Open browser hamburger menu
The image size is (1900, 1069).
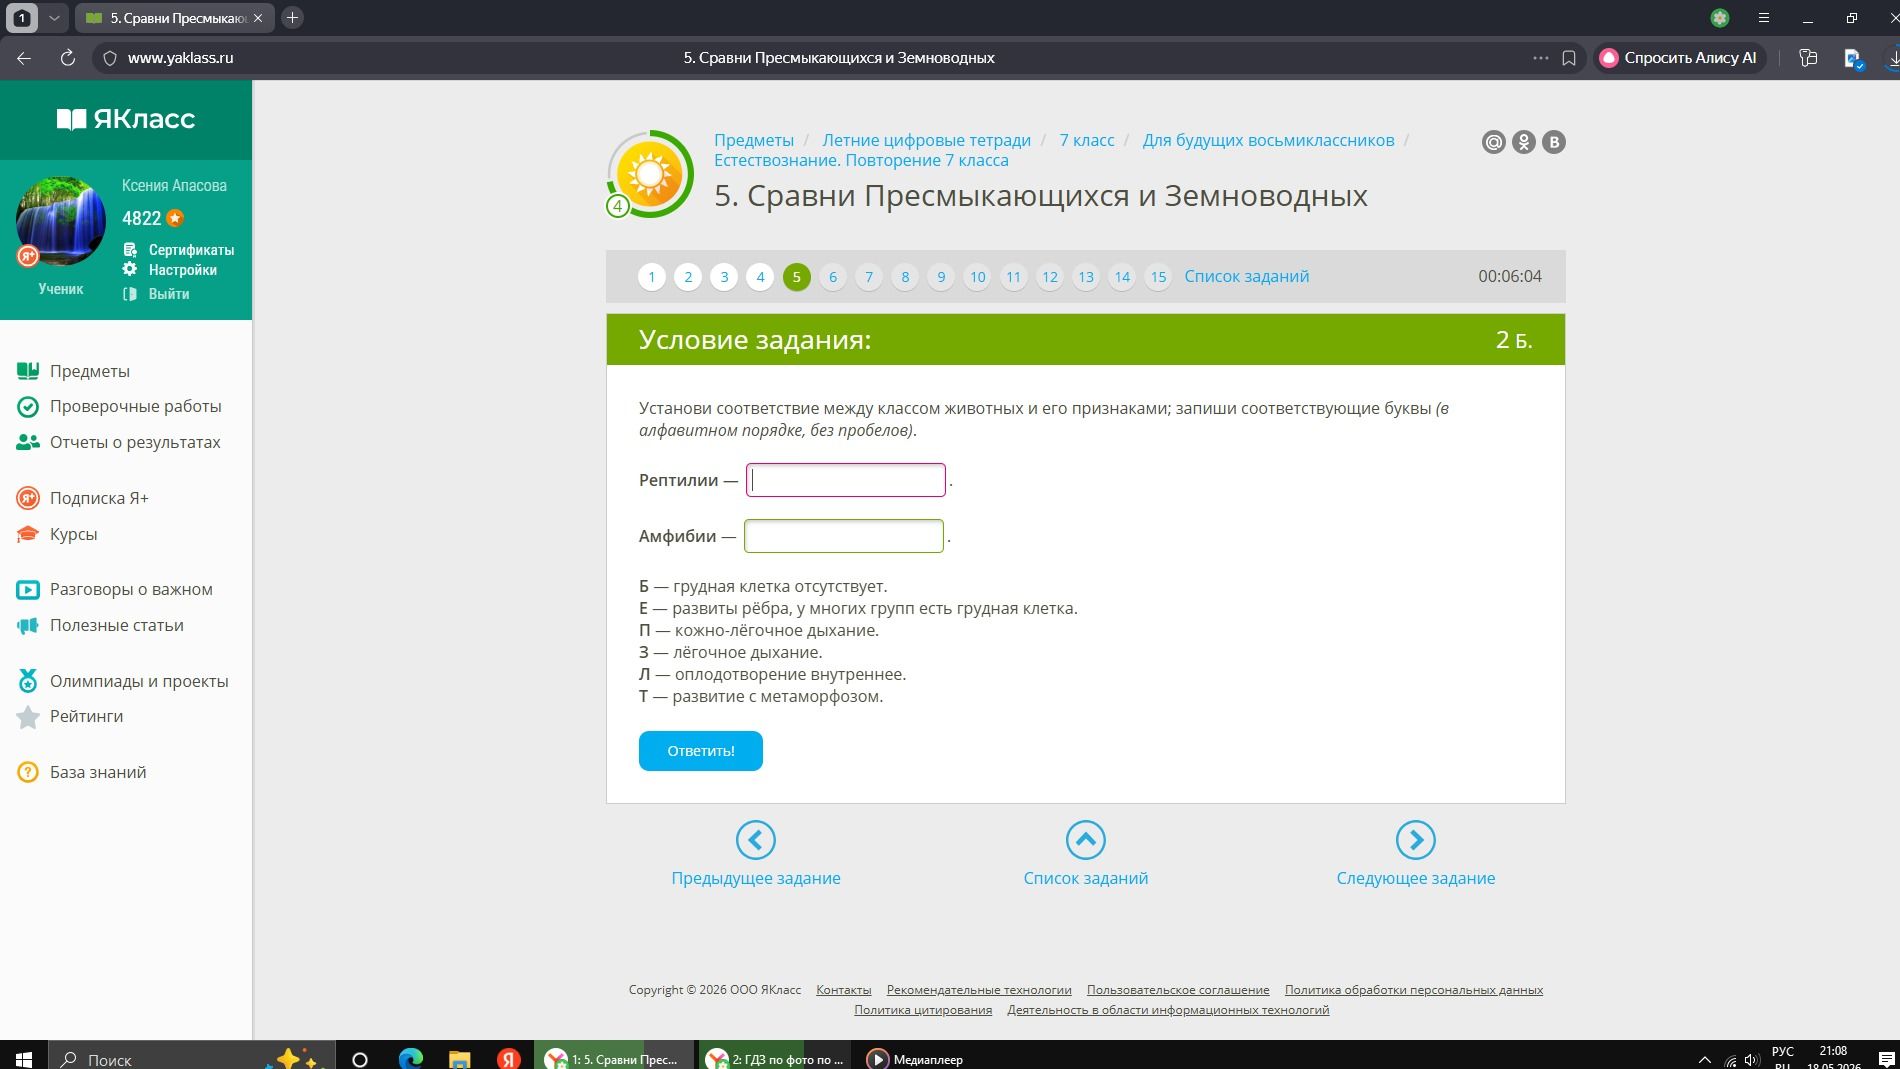[1764, 18]
